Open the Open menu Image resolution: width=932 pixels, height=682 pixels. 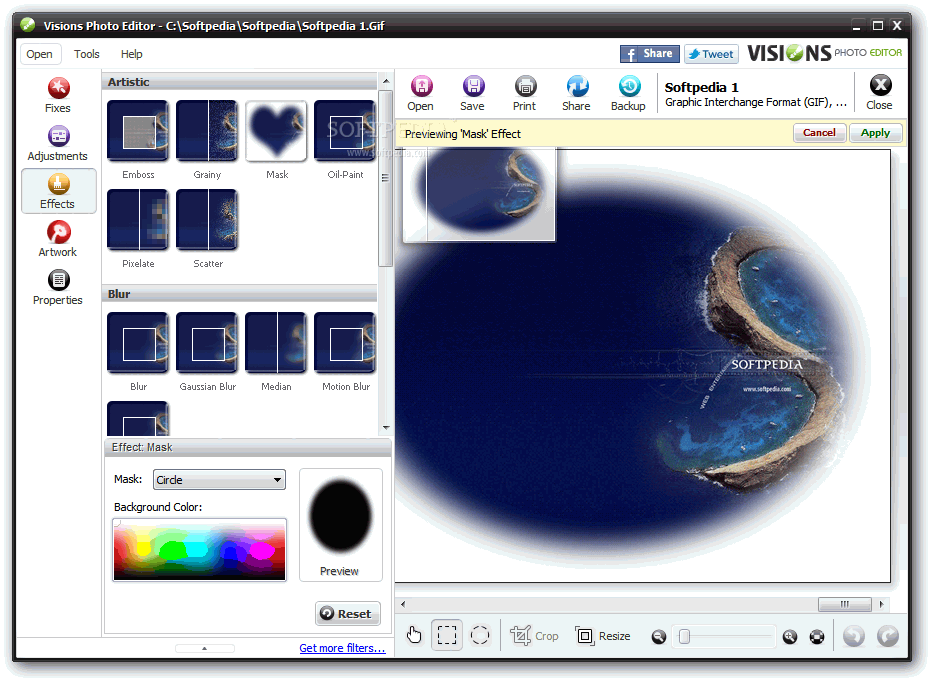tap(40, 54)
